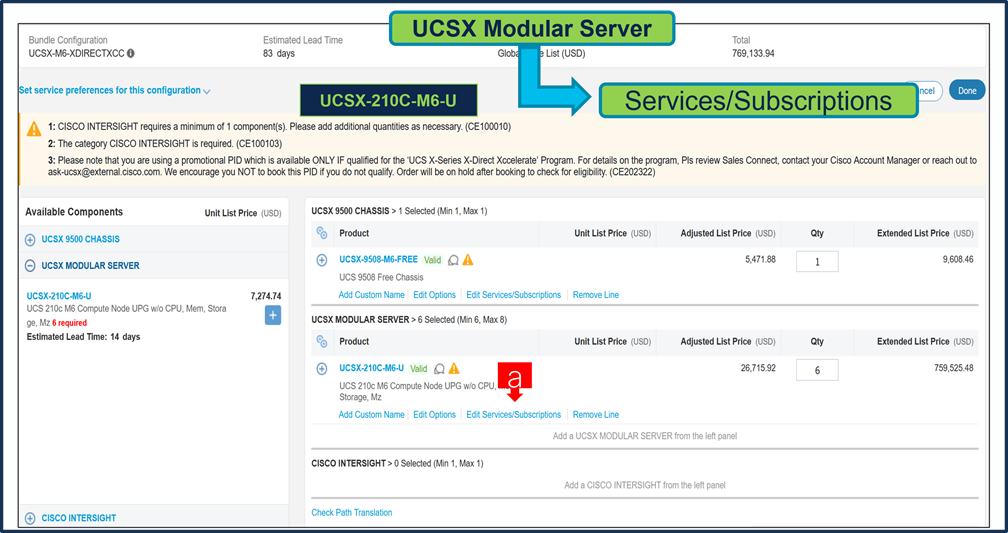
Task: Expand the CISCO INTERSIGHT component category
Action: [x=30, y=518]
